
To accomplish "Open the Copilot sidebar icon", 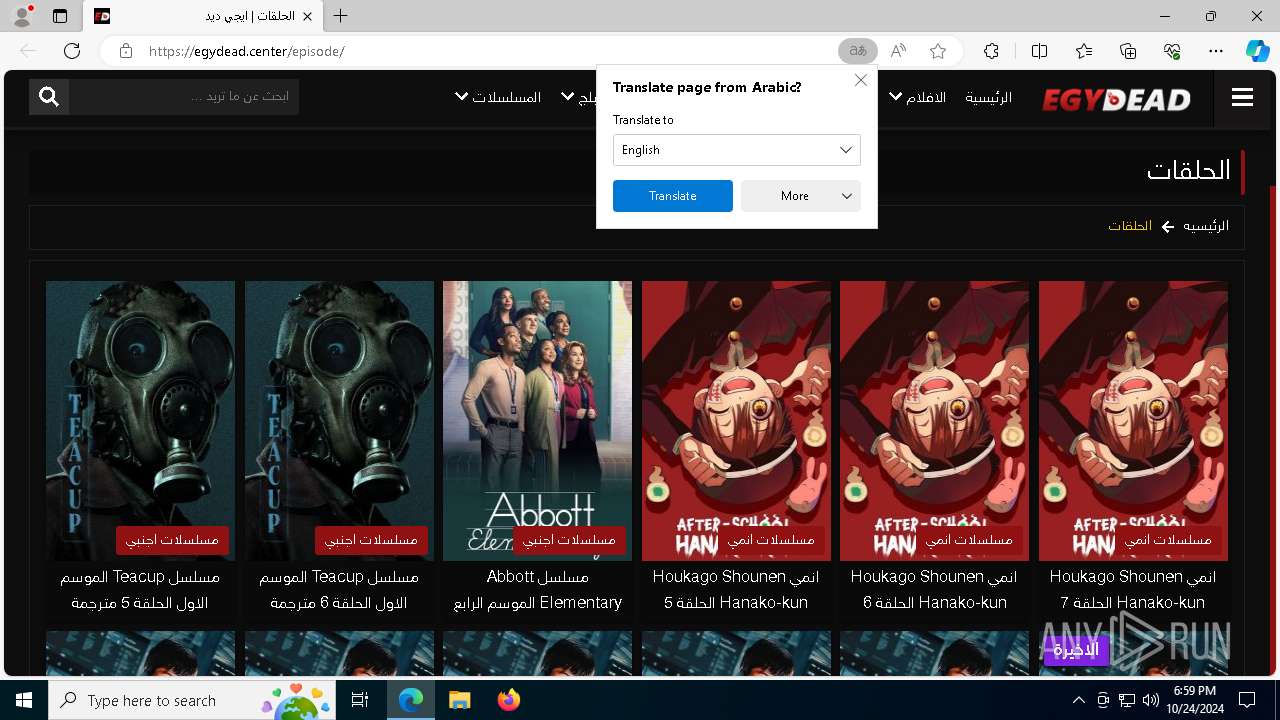I will click(x=1257, y=51).
